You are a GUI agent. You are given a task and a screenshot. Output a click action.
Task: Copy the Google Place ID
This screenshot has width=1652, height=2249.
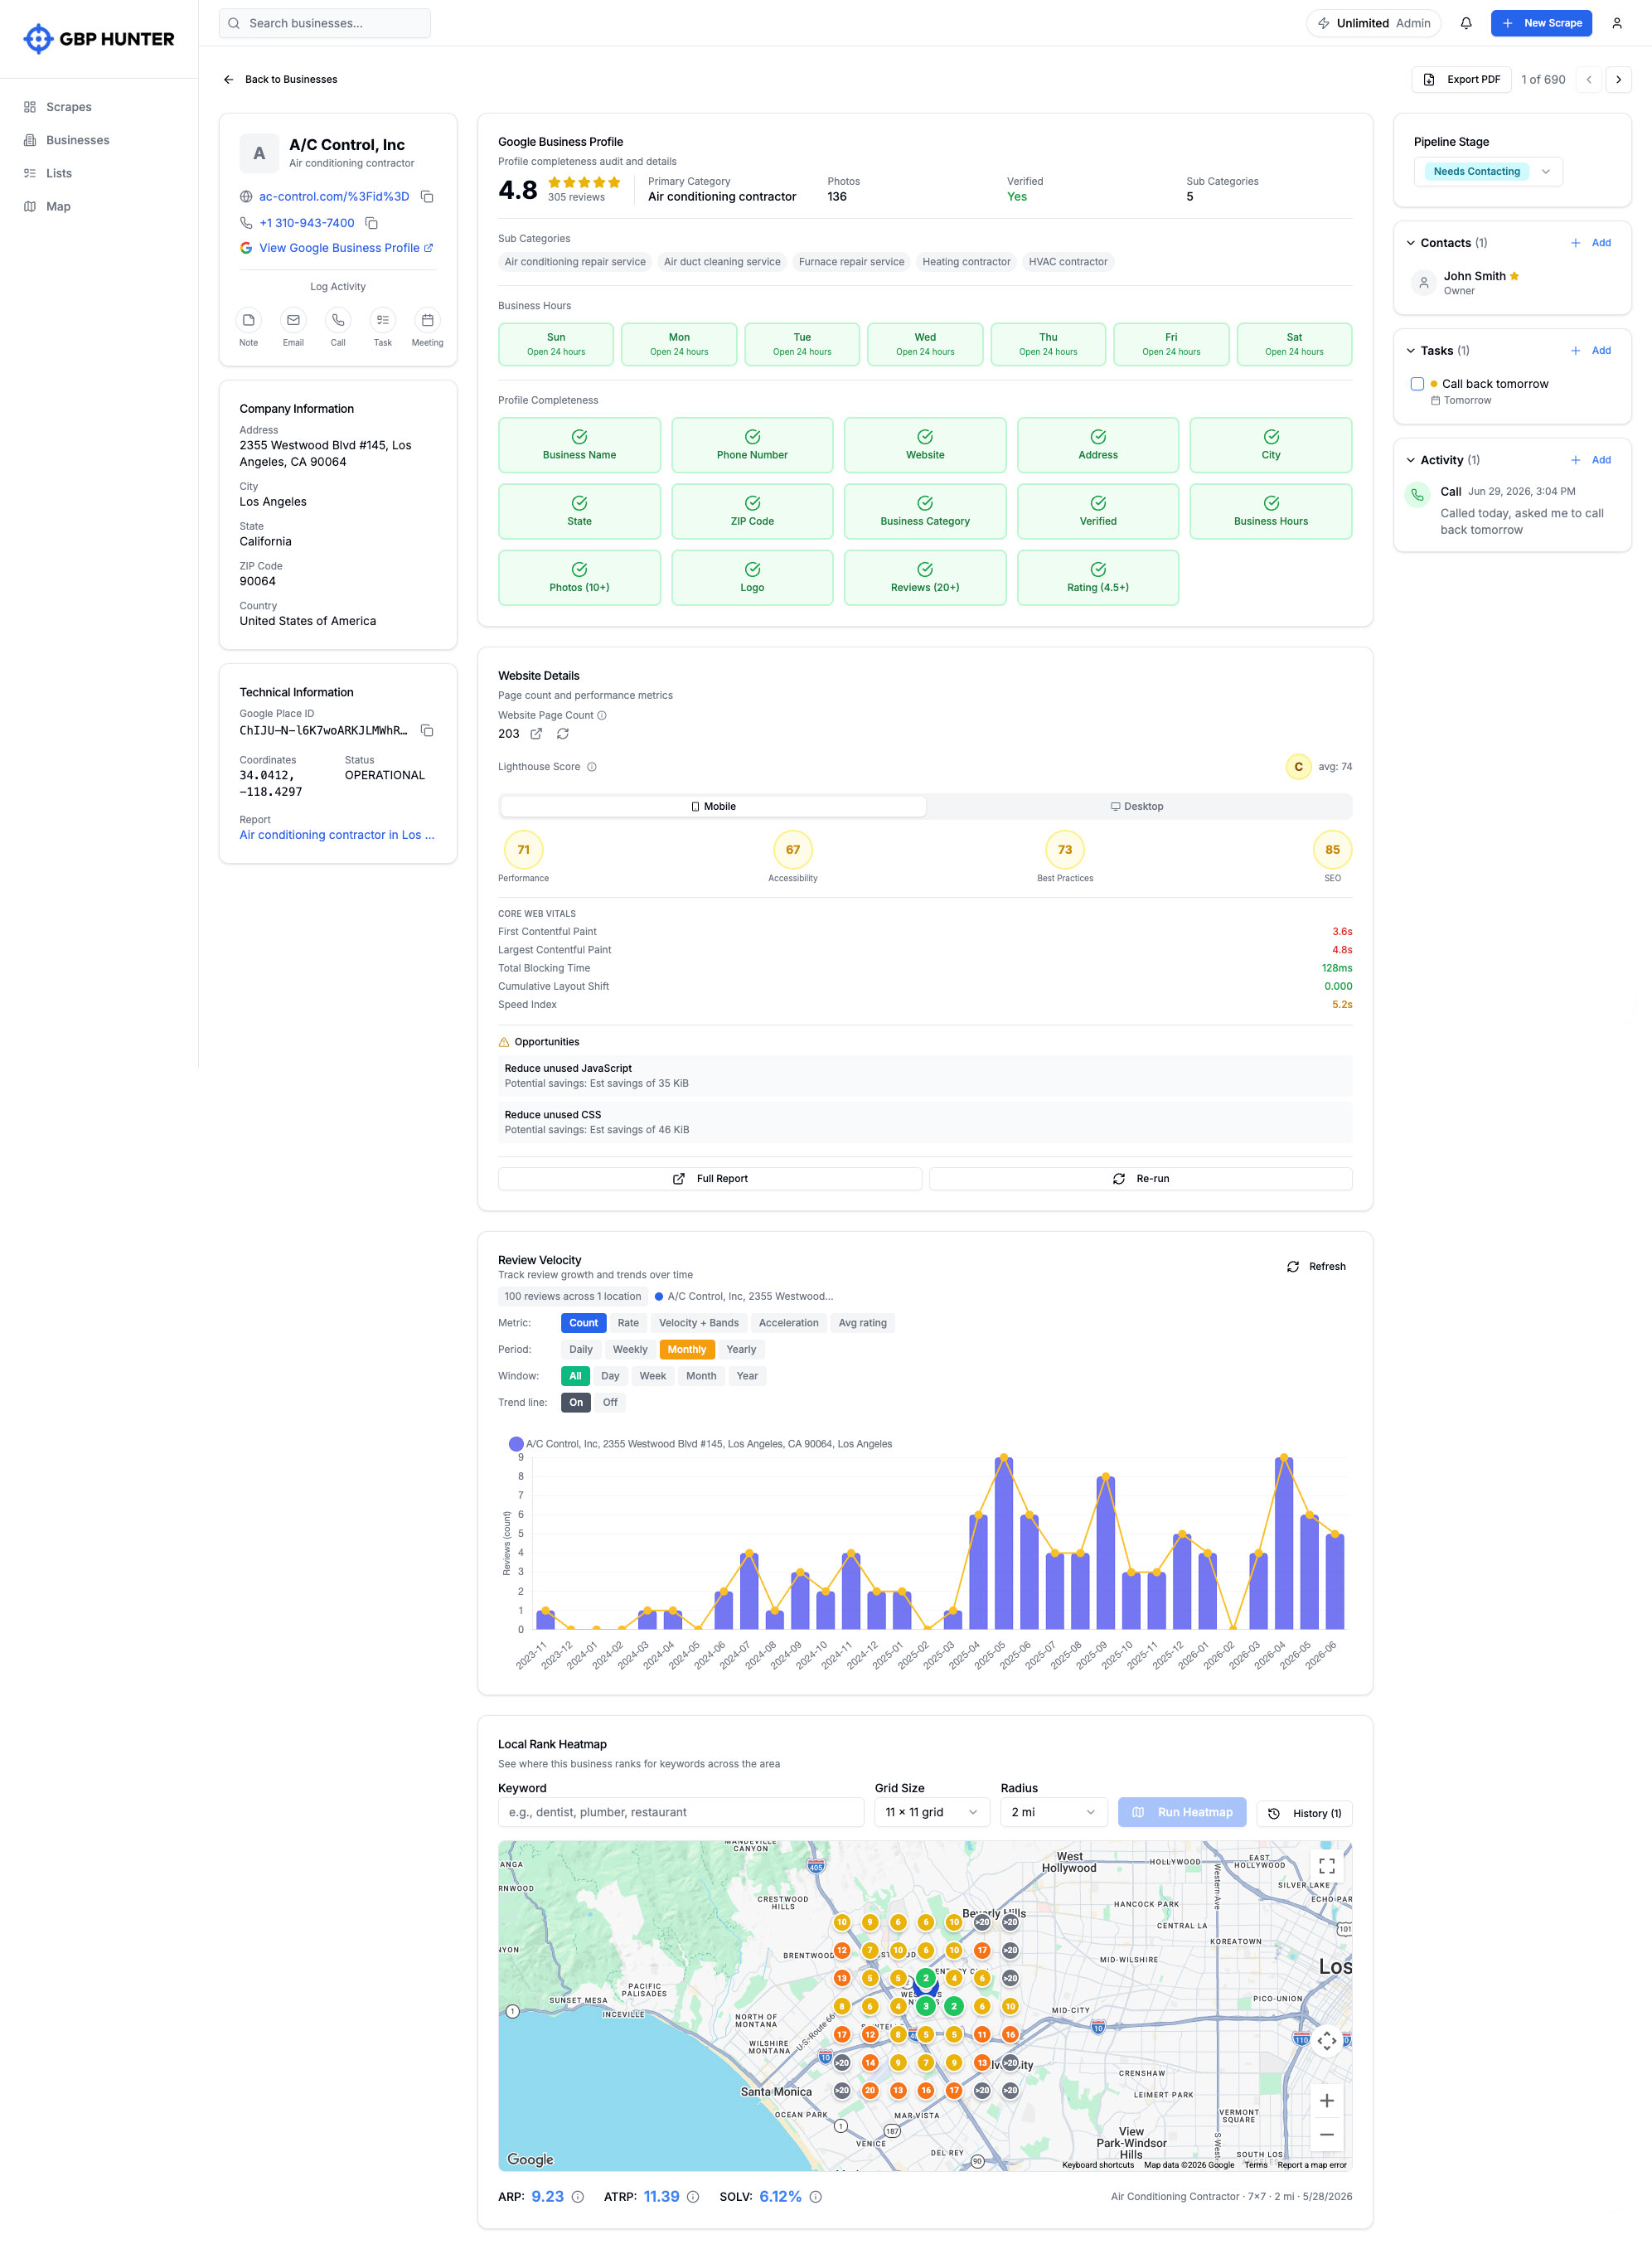tap(427, 731)
